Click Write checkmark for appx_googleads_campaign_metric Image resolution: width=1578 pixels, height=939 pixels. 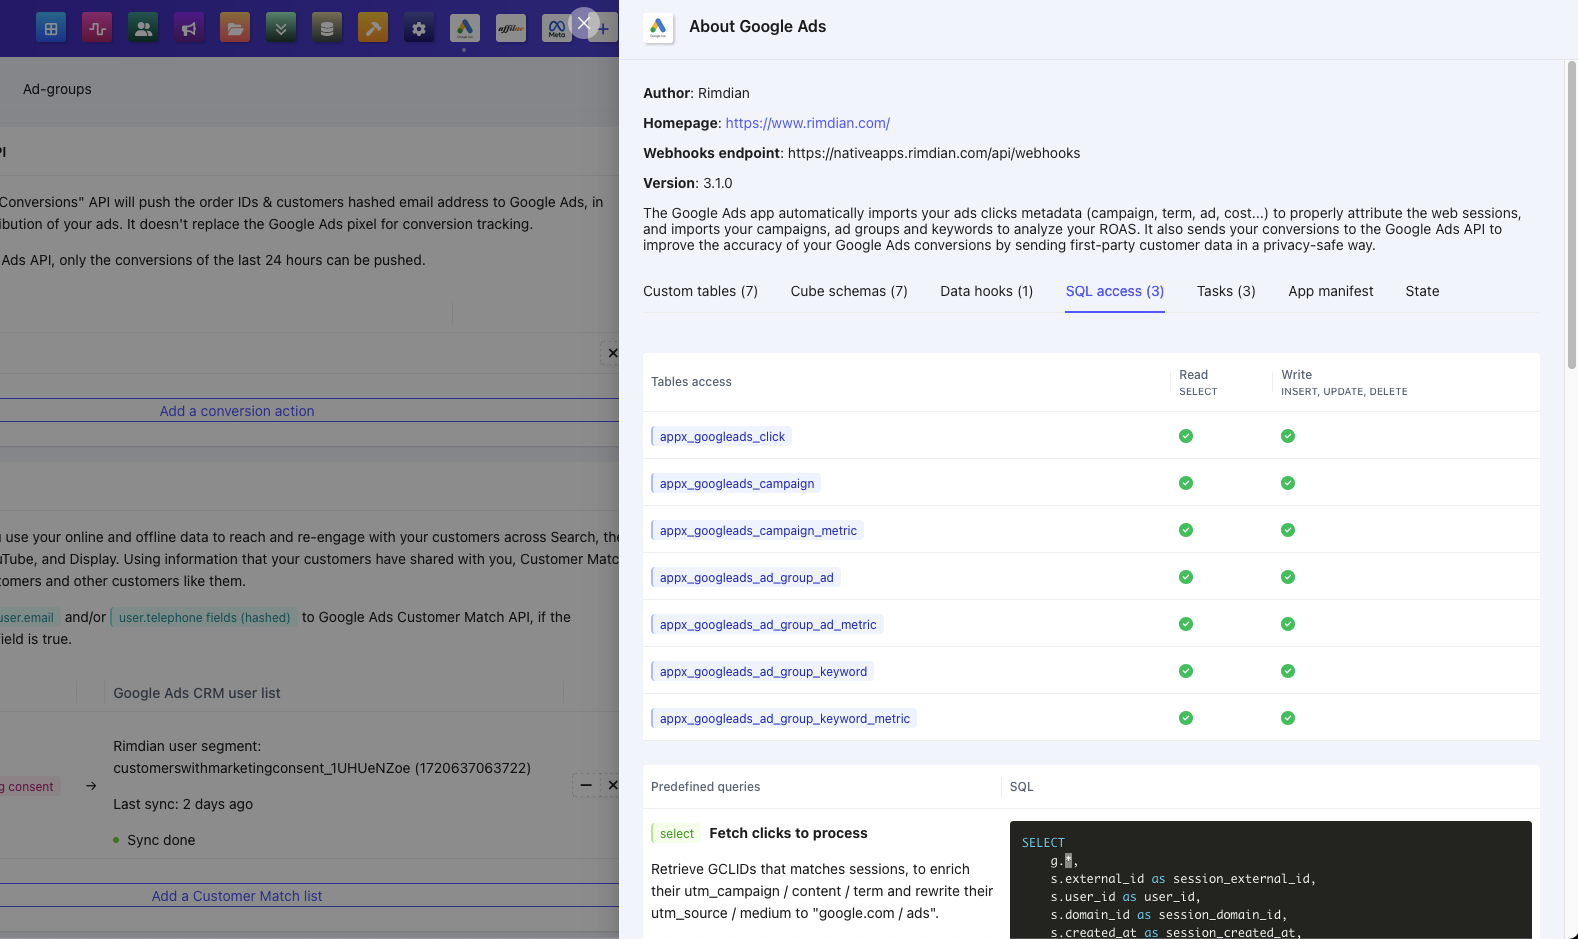pyautogui.click(x=1288, y=530)
